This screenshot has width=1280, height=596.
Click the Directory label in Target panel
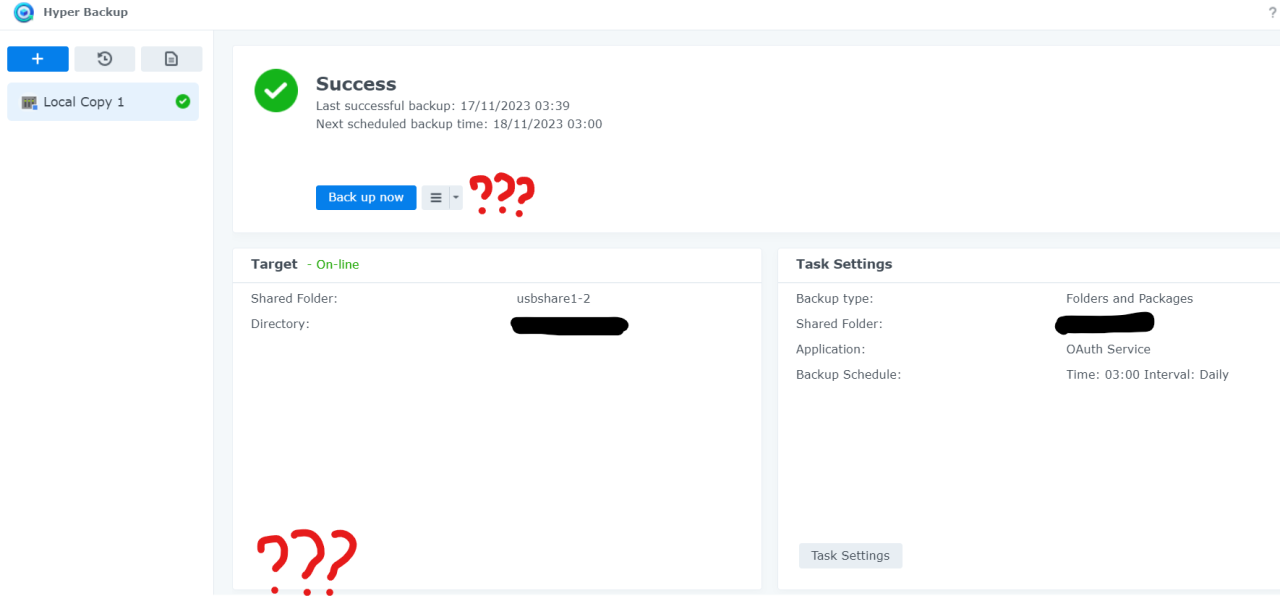280,324
